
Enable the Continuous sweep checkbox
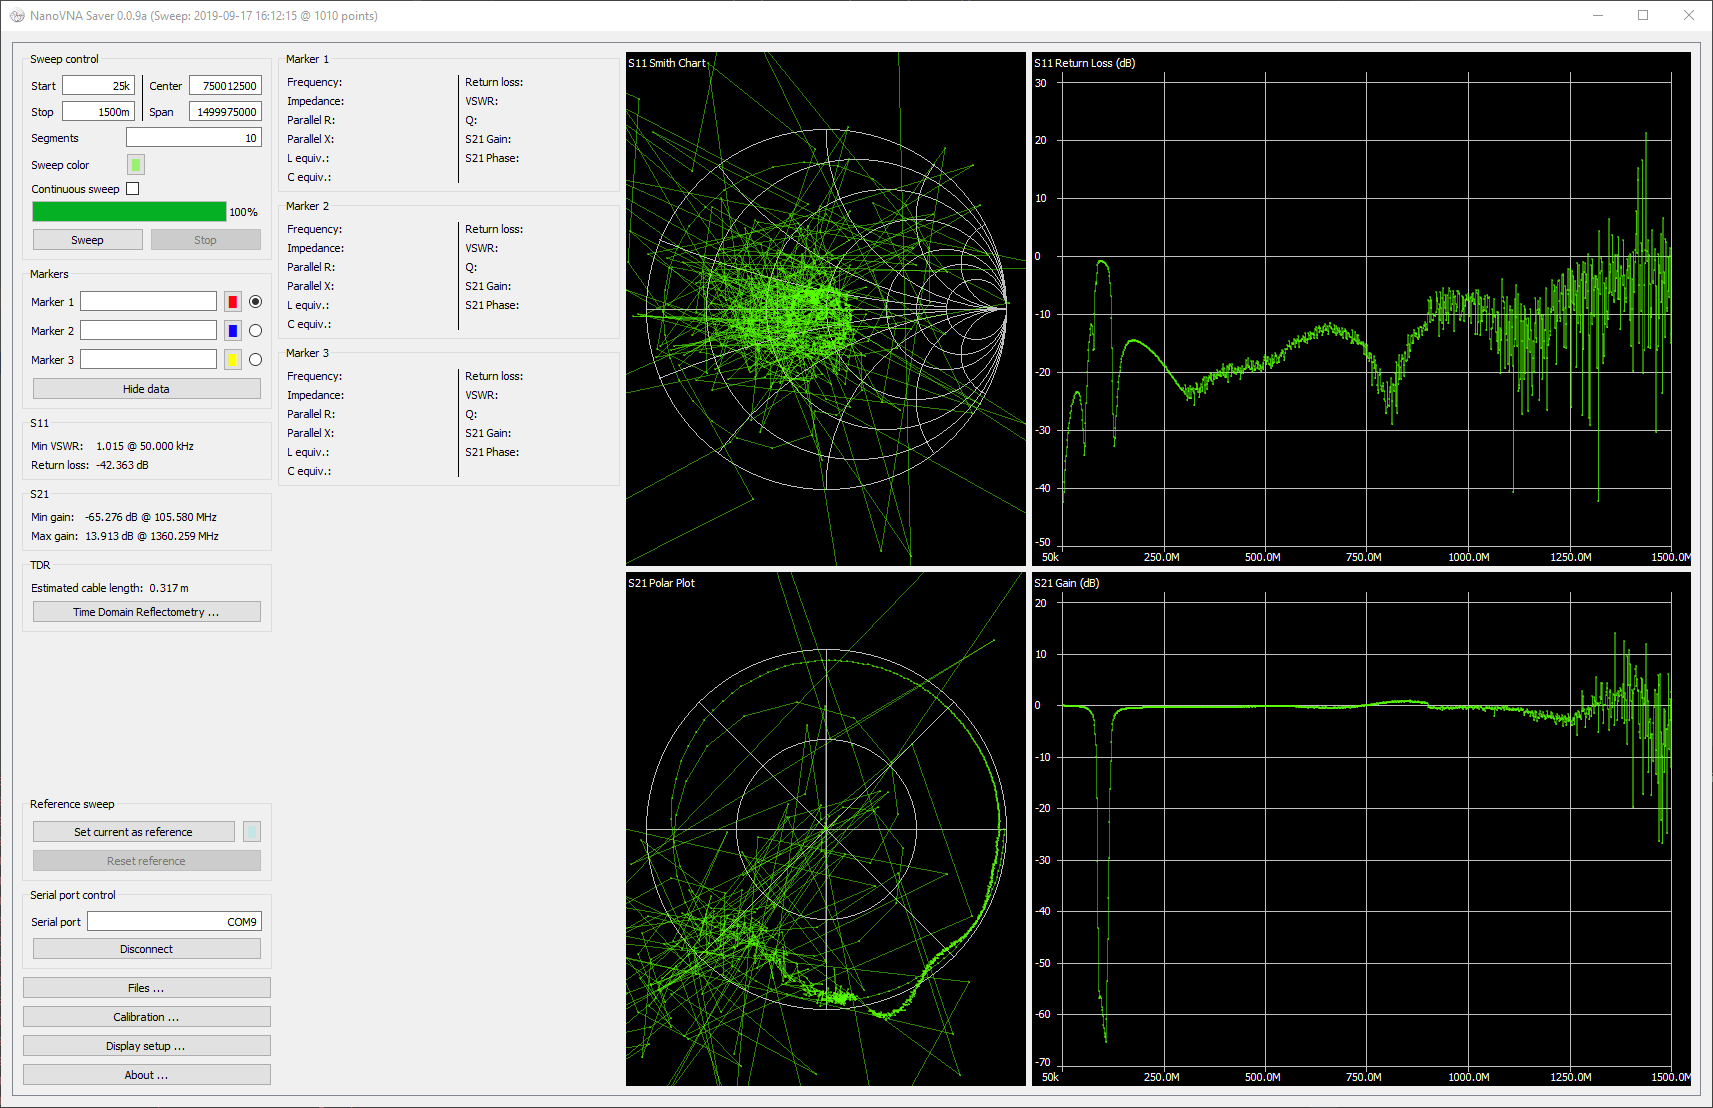pyautogui.click(x=133, y=189)
